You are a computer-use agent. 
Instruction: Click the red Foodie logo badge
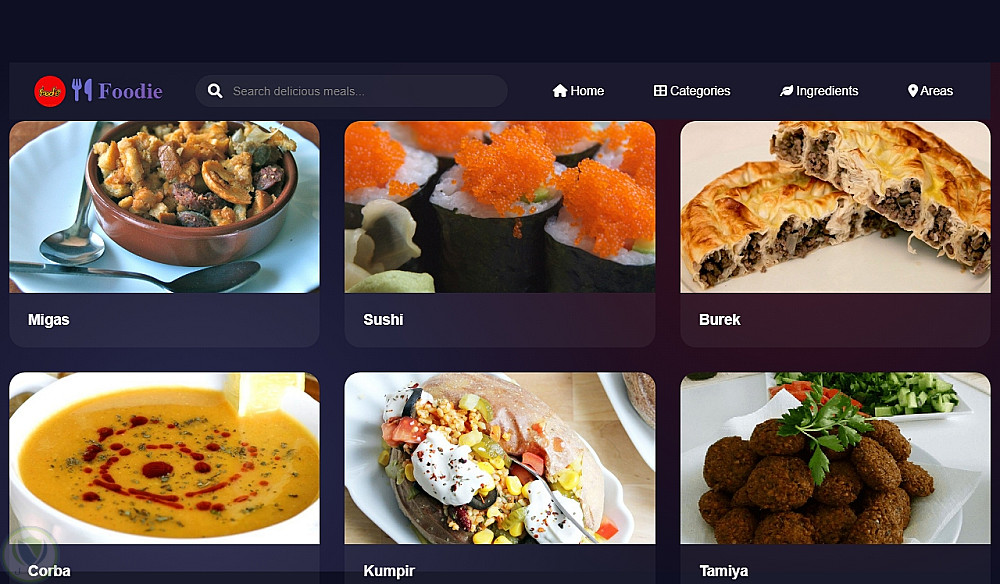coord(50,91)
